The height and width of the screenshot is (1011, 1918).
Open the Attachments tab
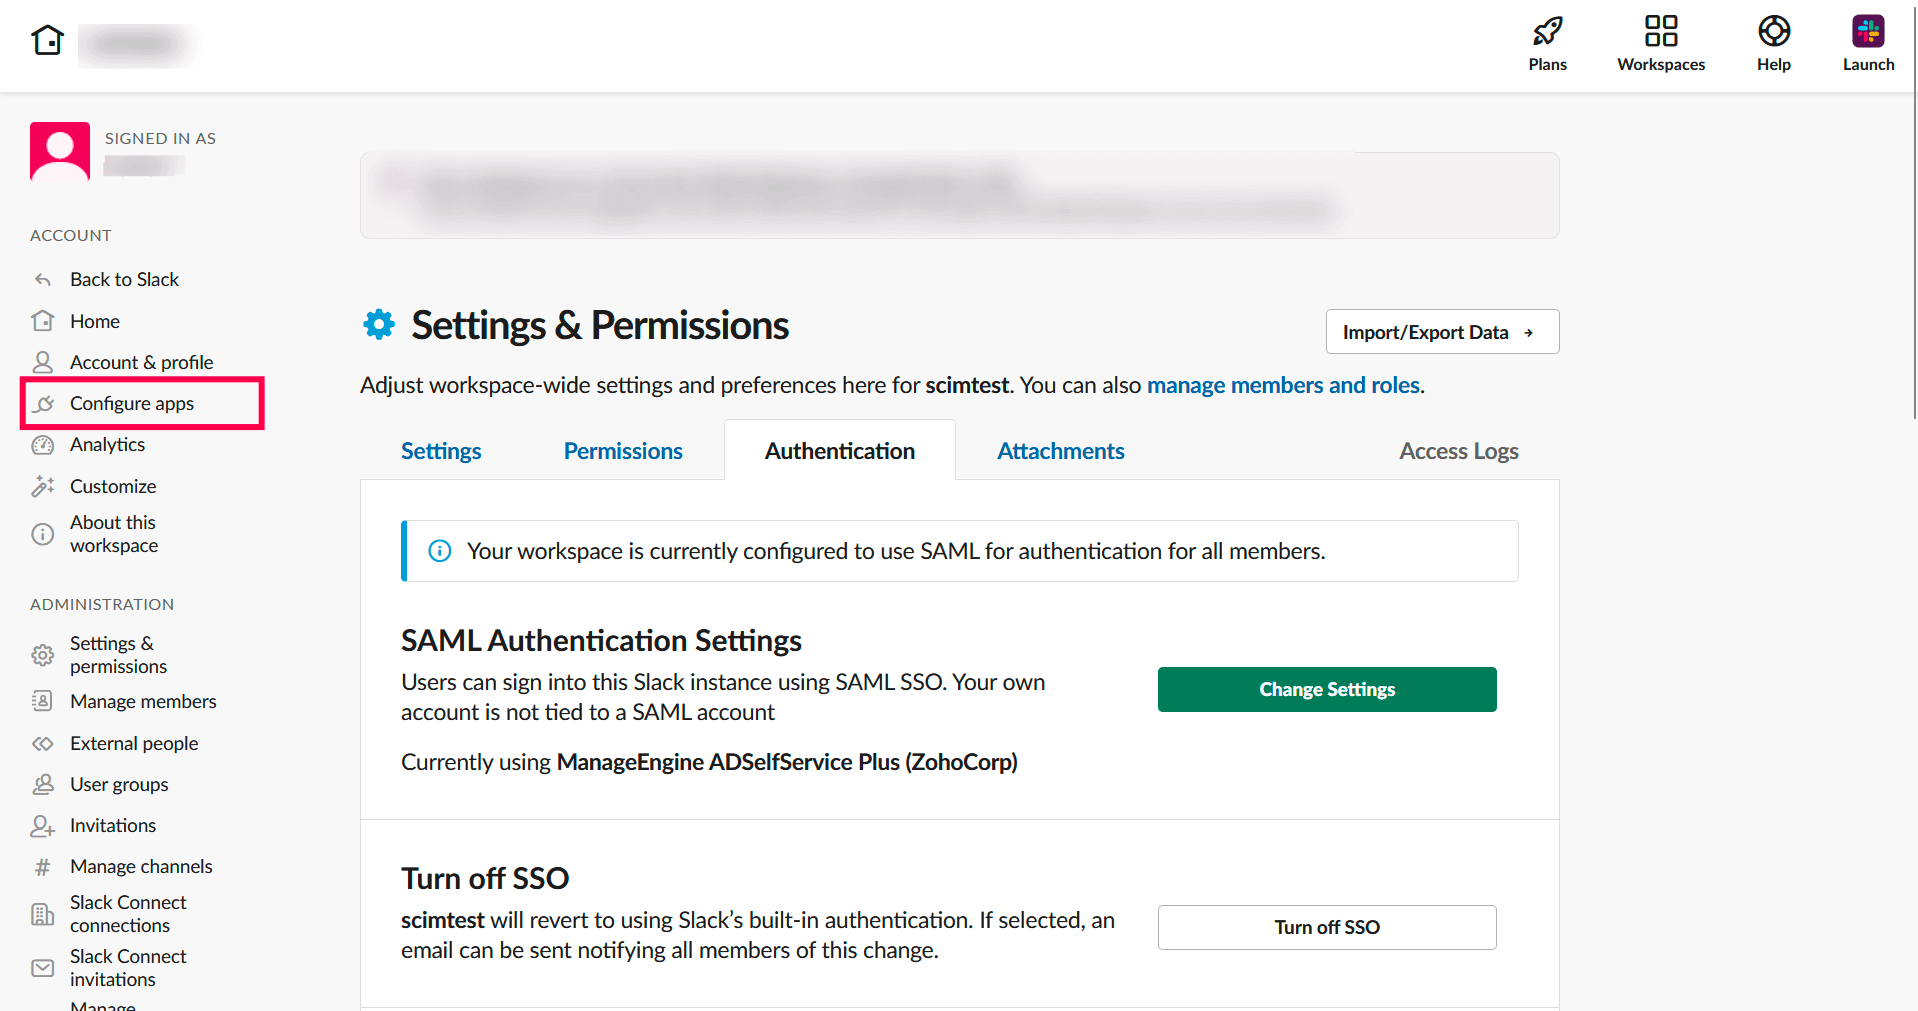click(x=1060, y=451)
